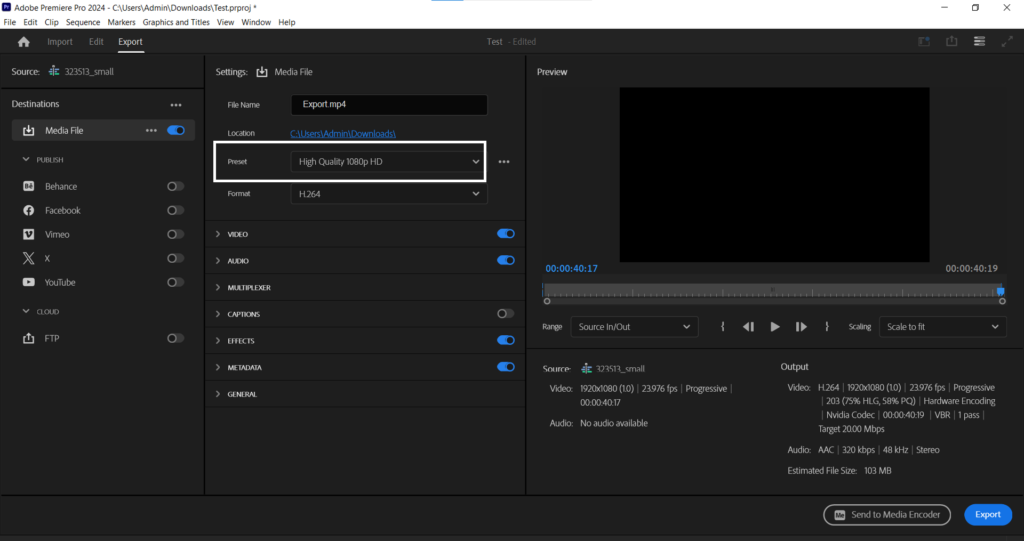Click the Play button under the preview
Viewport: 1024px width, 541px height.
tap(775, 327)
